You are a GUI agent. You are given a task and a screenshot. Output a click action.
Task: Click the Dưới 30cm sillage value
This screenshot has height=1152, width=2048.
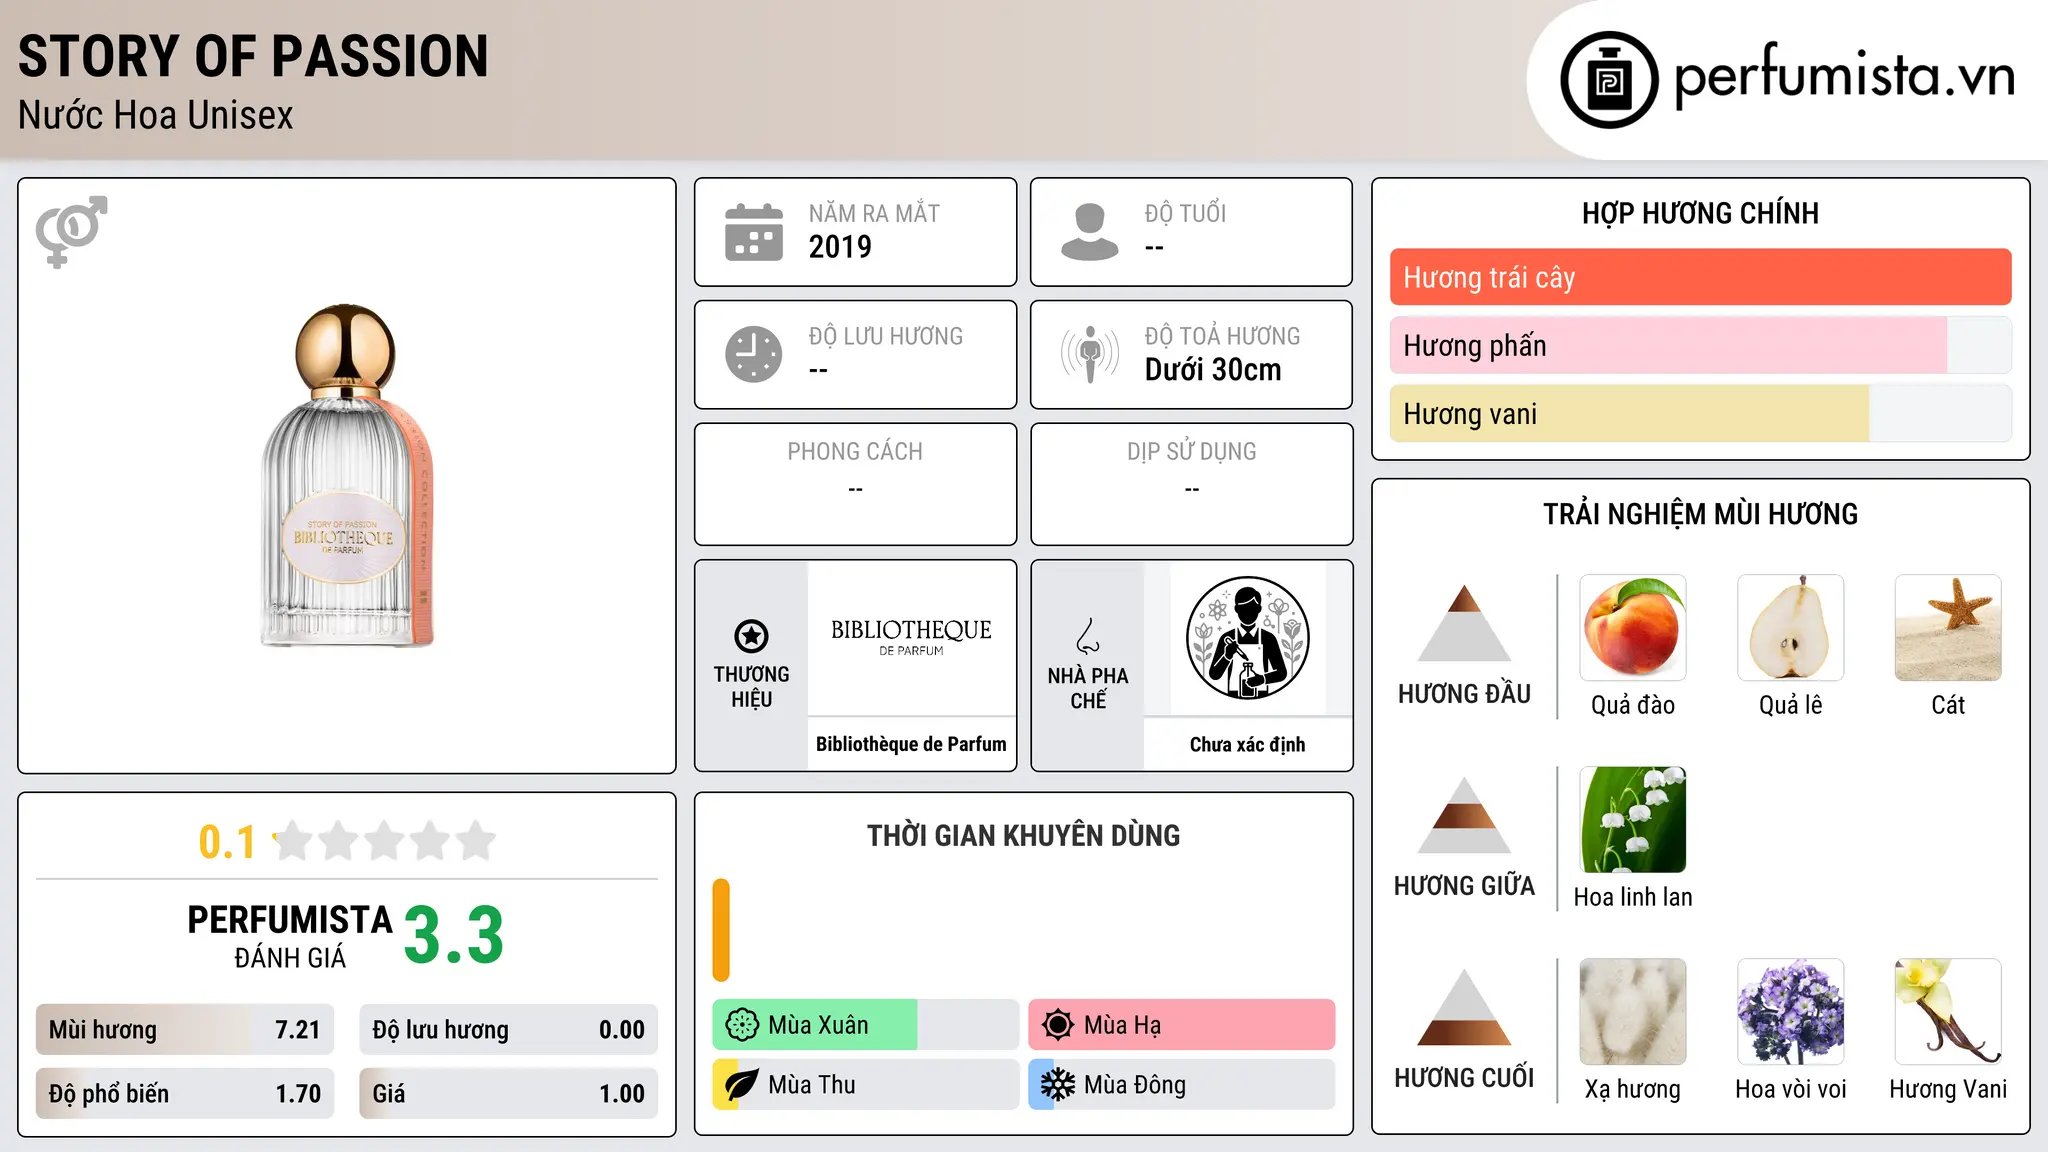[x=1213, y=369]
